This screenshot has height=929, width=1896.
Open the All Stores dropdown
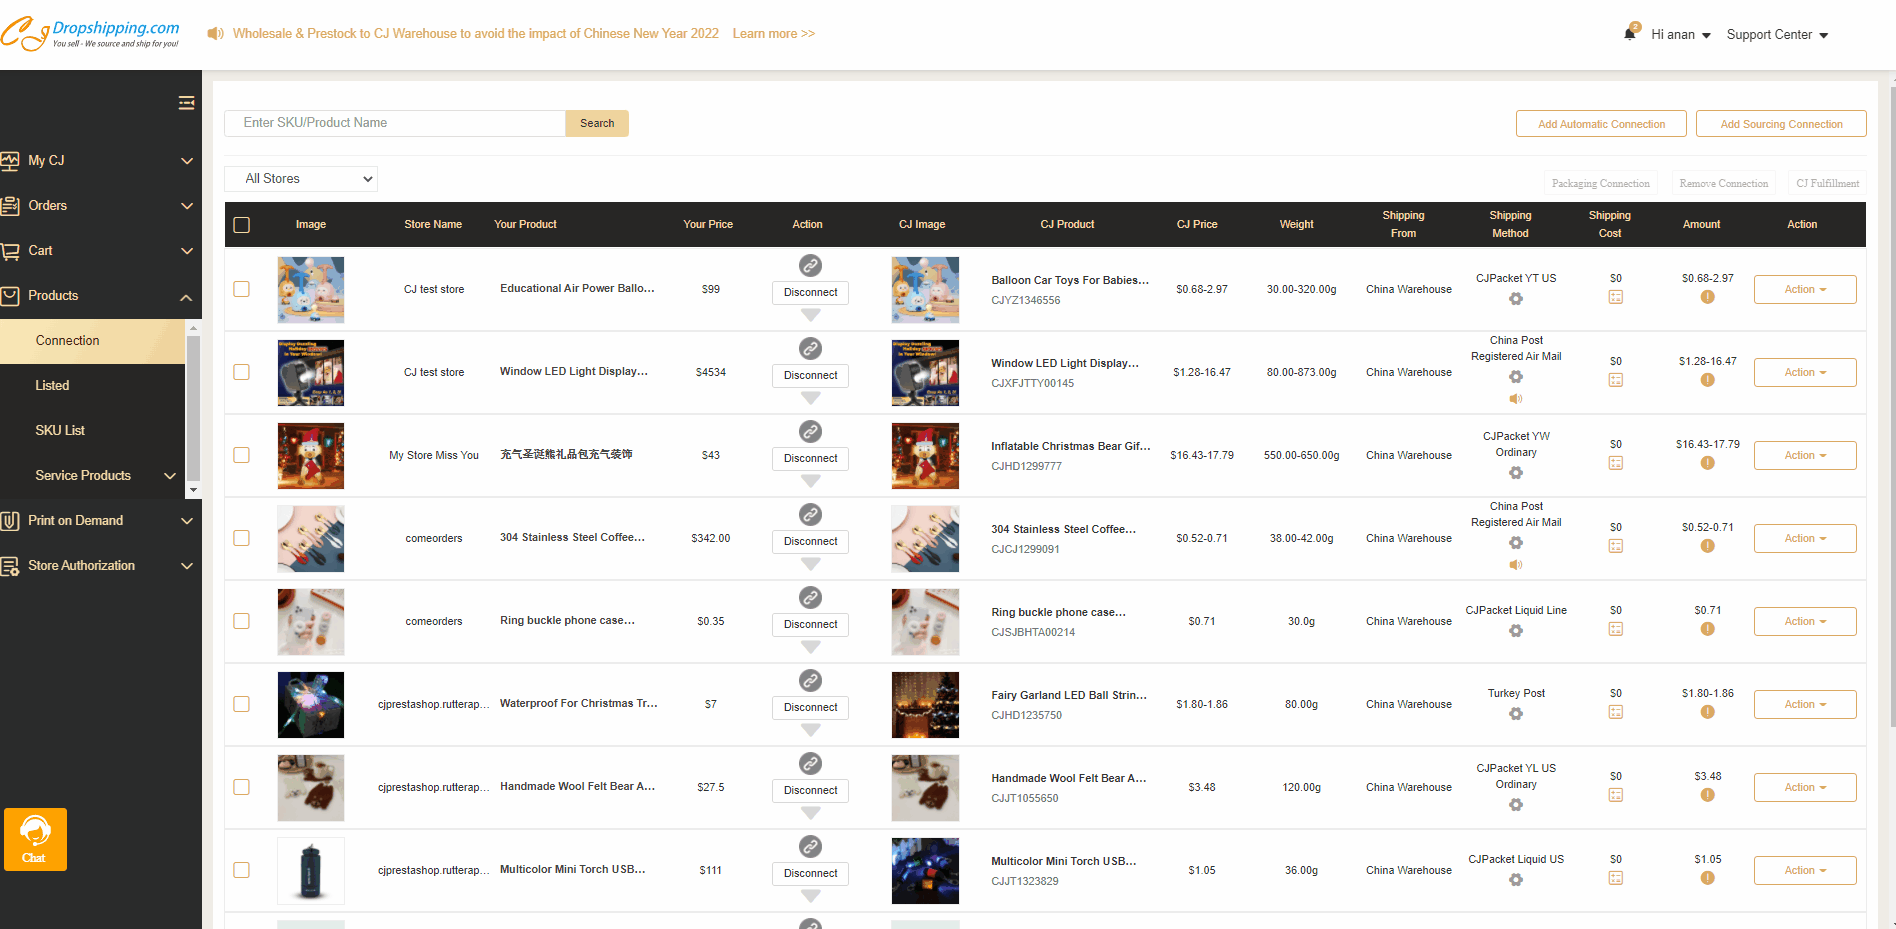[301, 179]
